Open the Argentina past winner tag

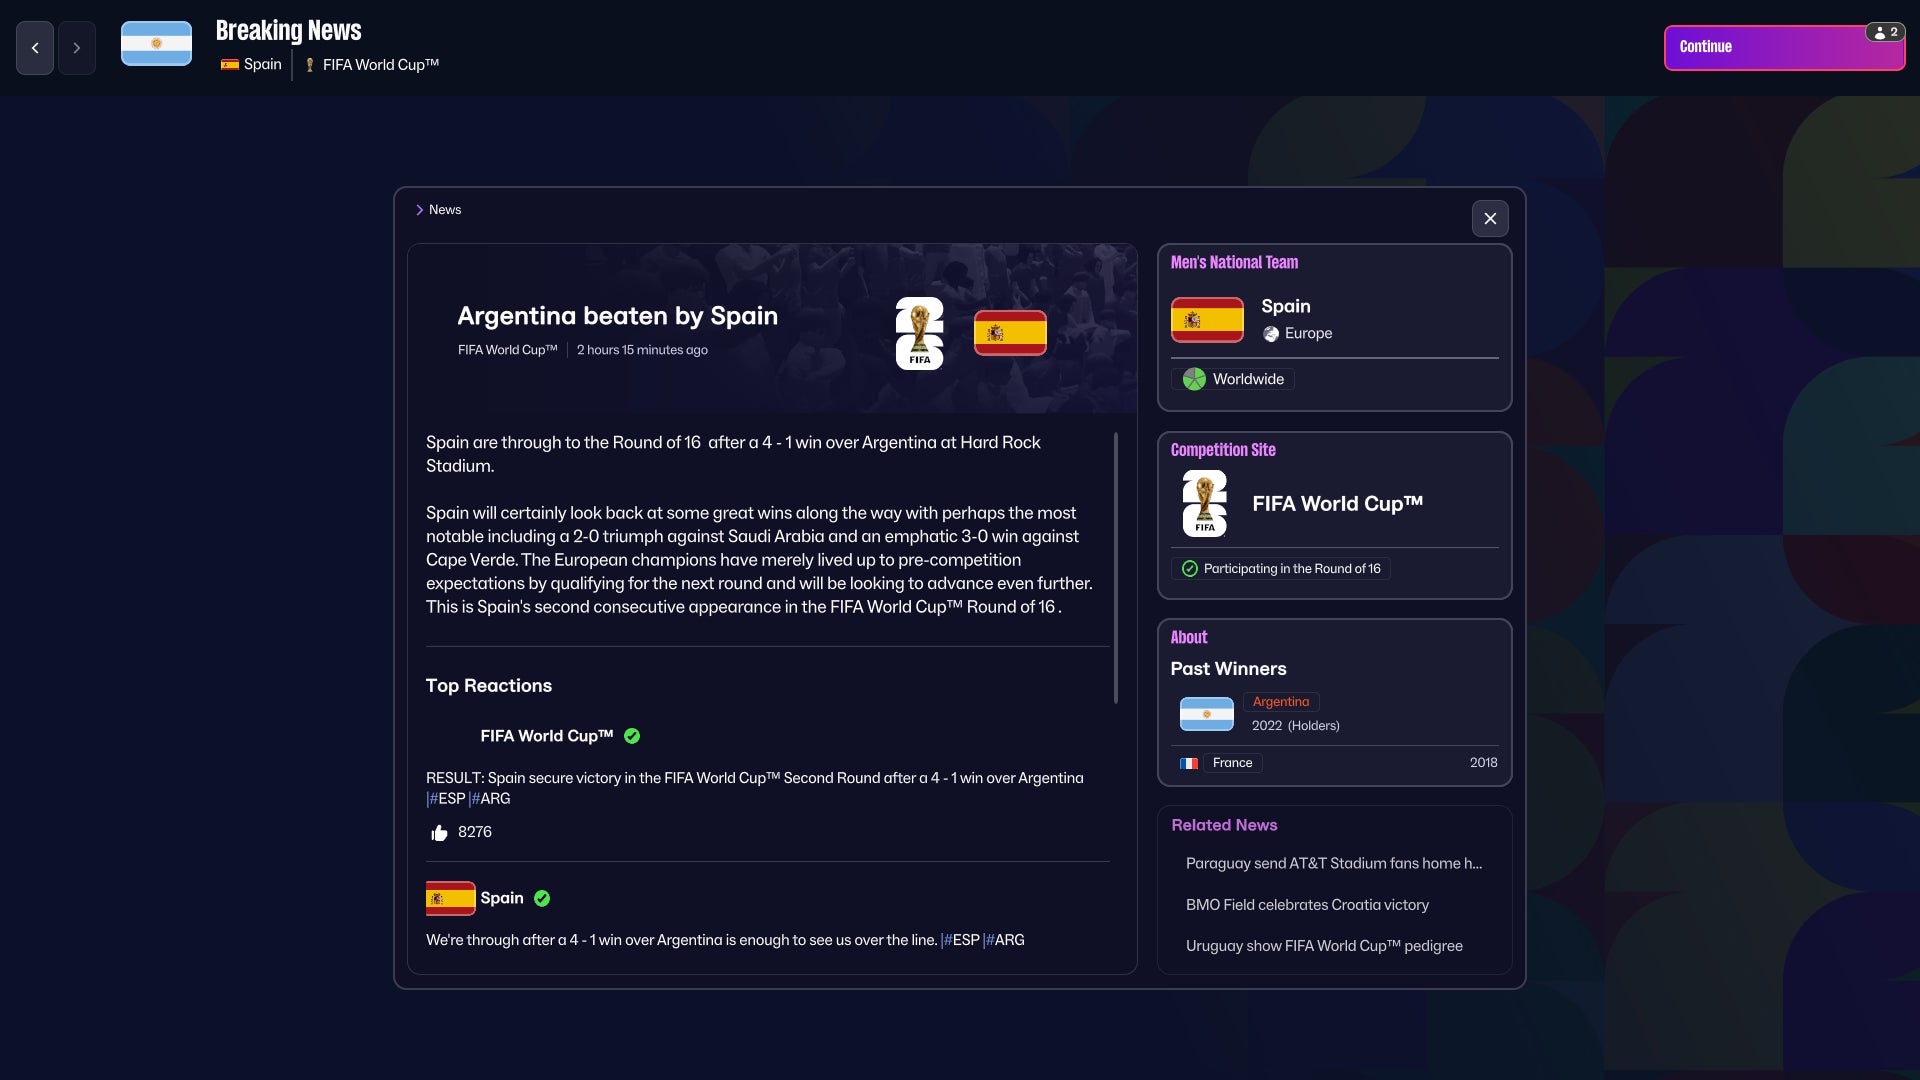[x=1281, y=702]
